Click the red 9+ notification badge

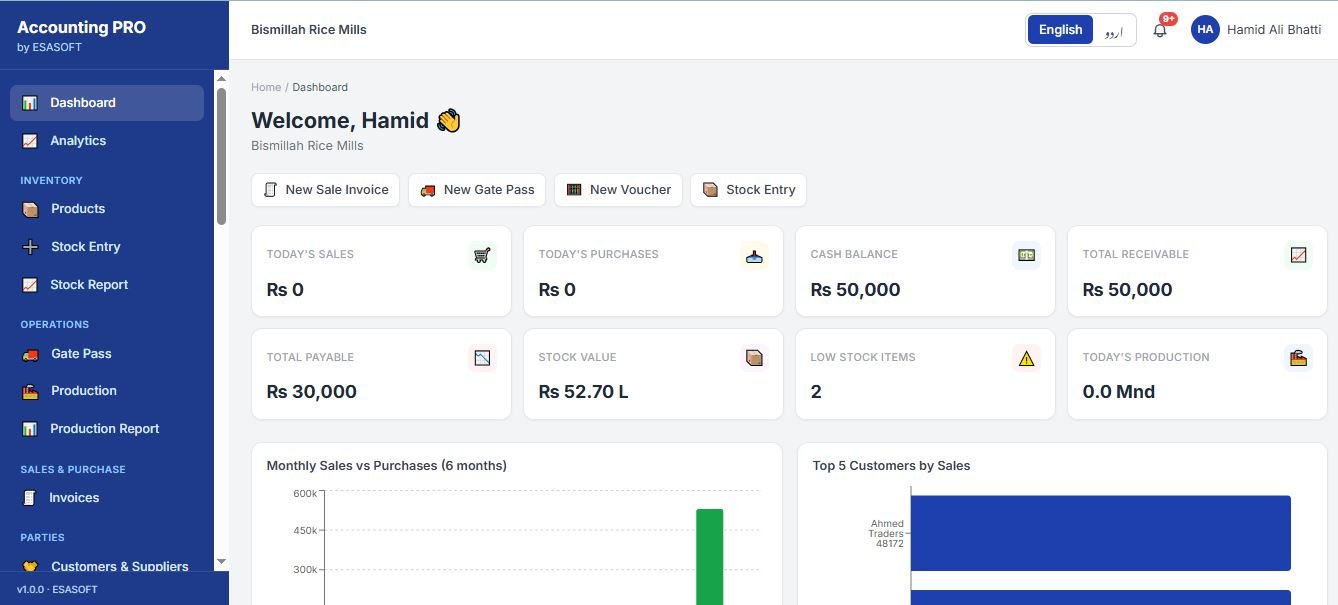point(1168,19)
